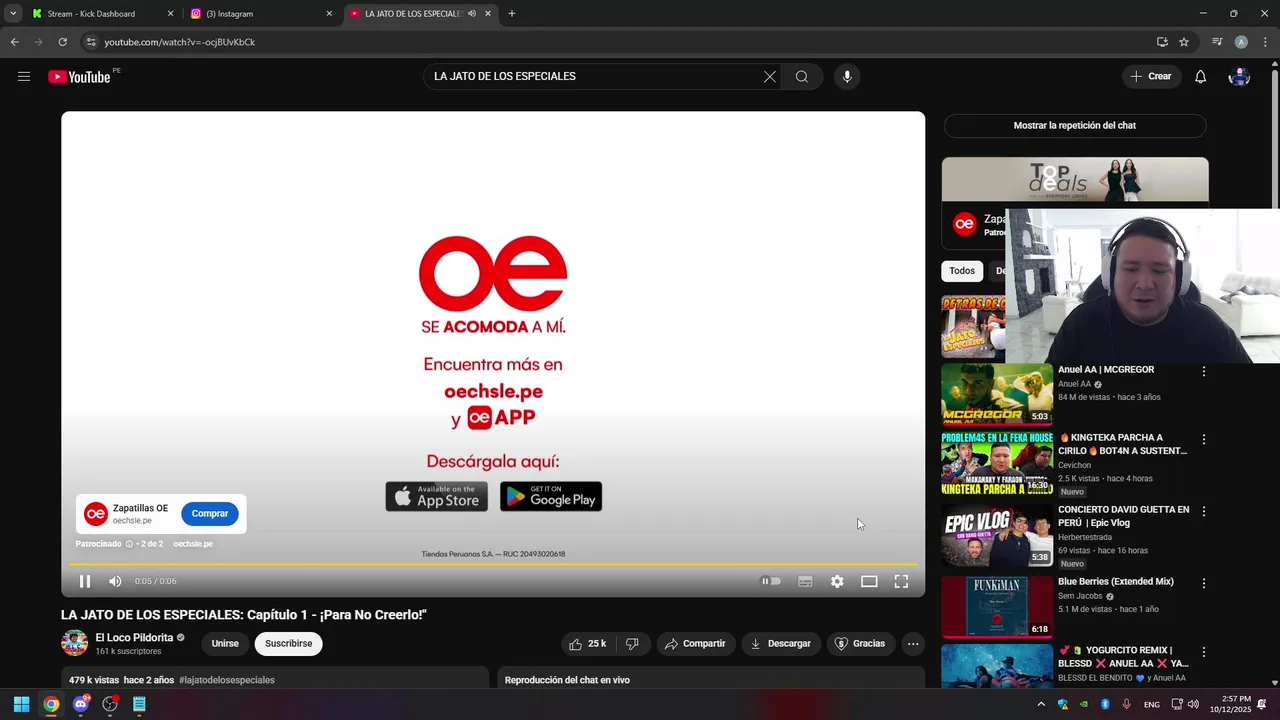Click the video progress bar
The image size is (1280, 720).
tap(493, 564)
